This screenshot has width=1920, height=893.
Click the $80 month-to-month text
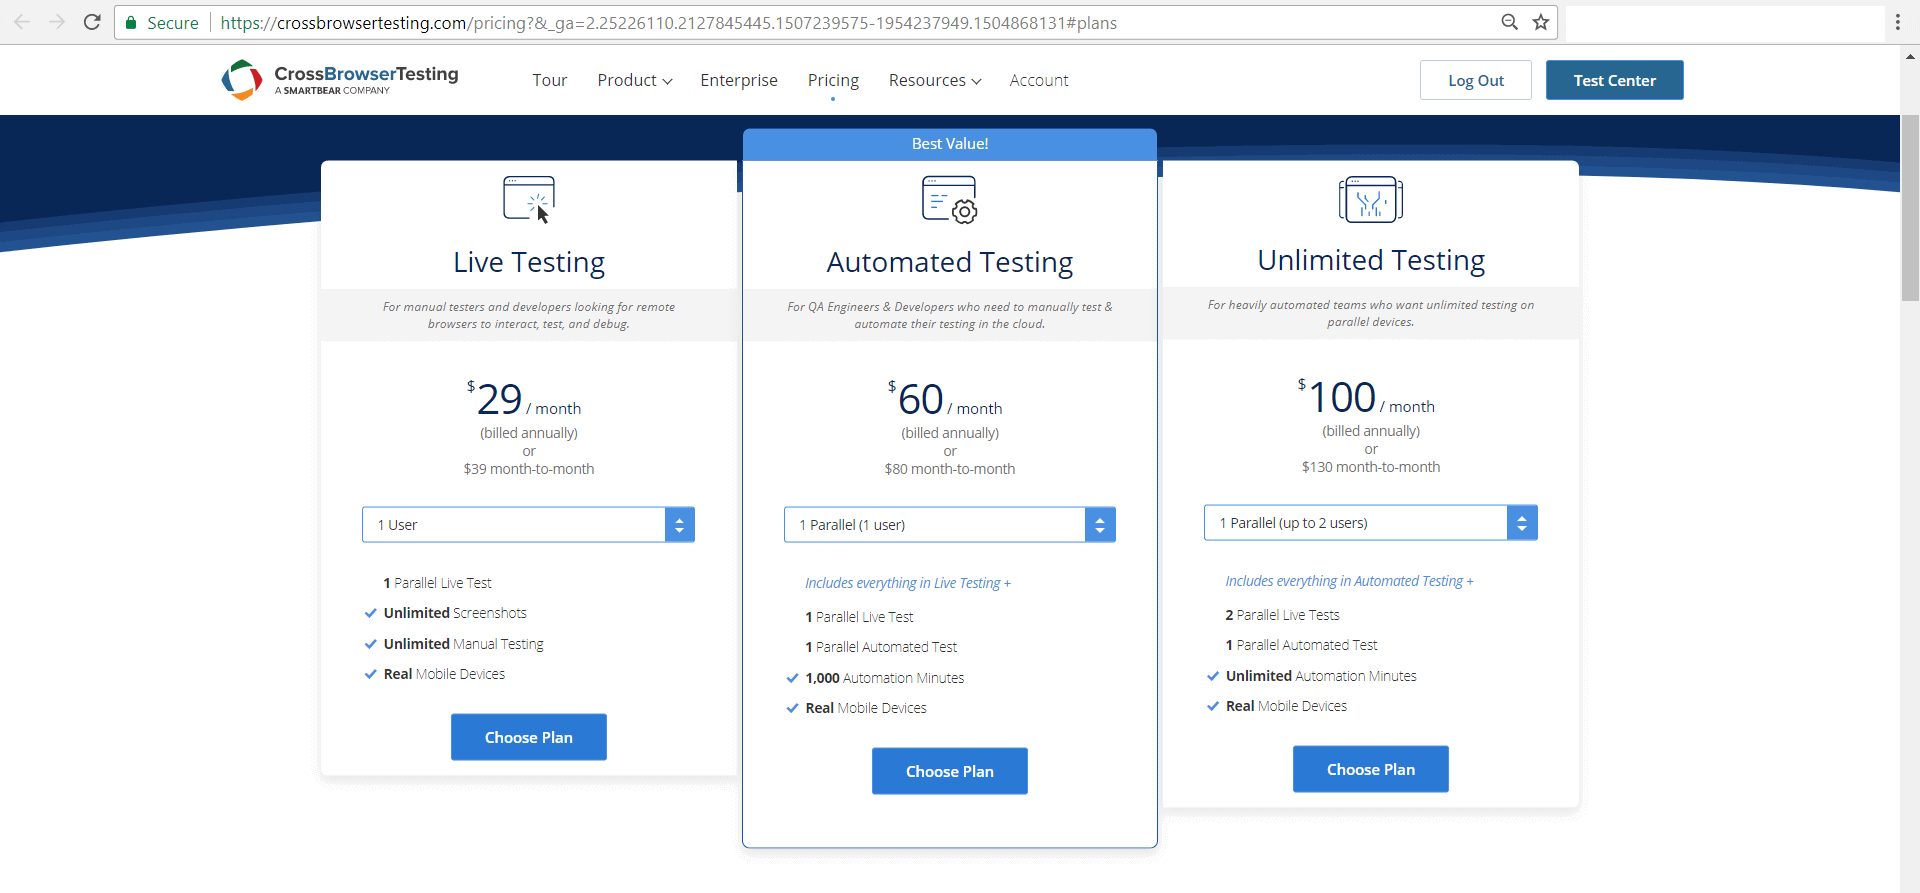[x=950, y=469]
